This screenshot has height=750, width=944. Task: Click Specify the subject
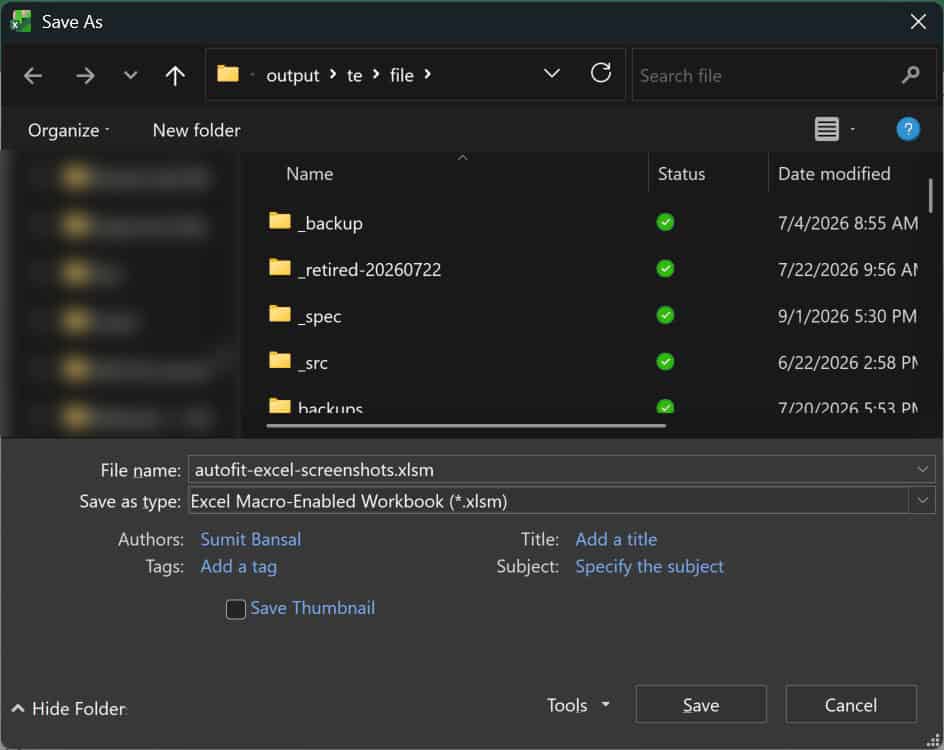pos(649,567)
